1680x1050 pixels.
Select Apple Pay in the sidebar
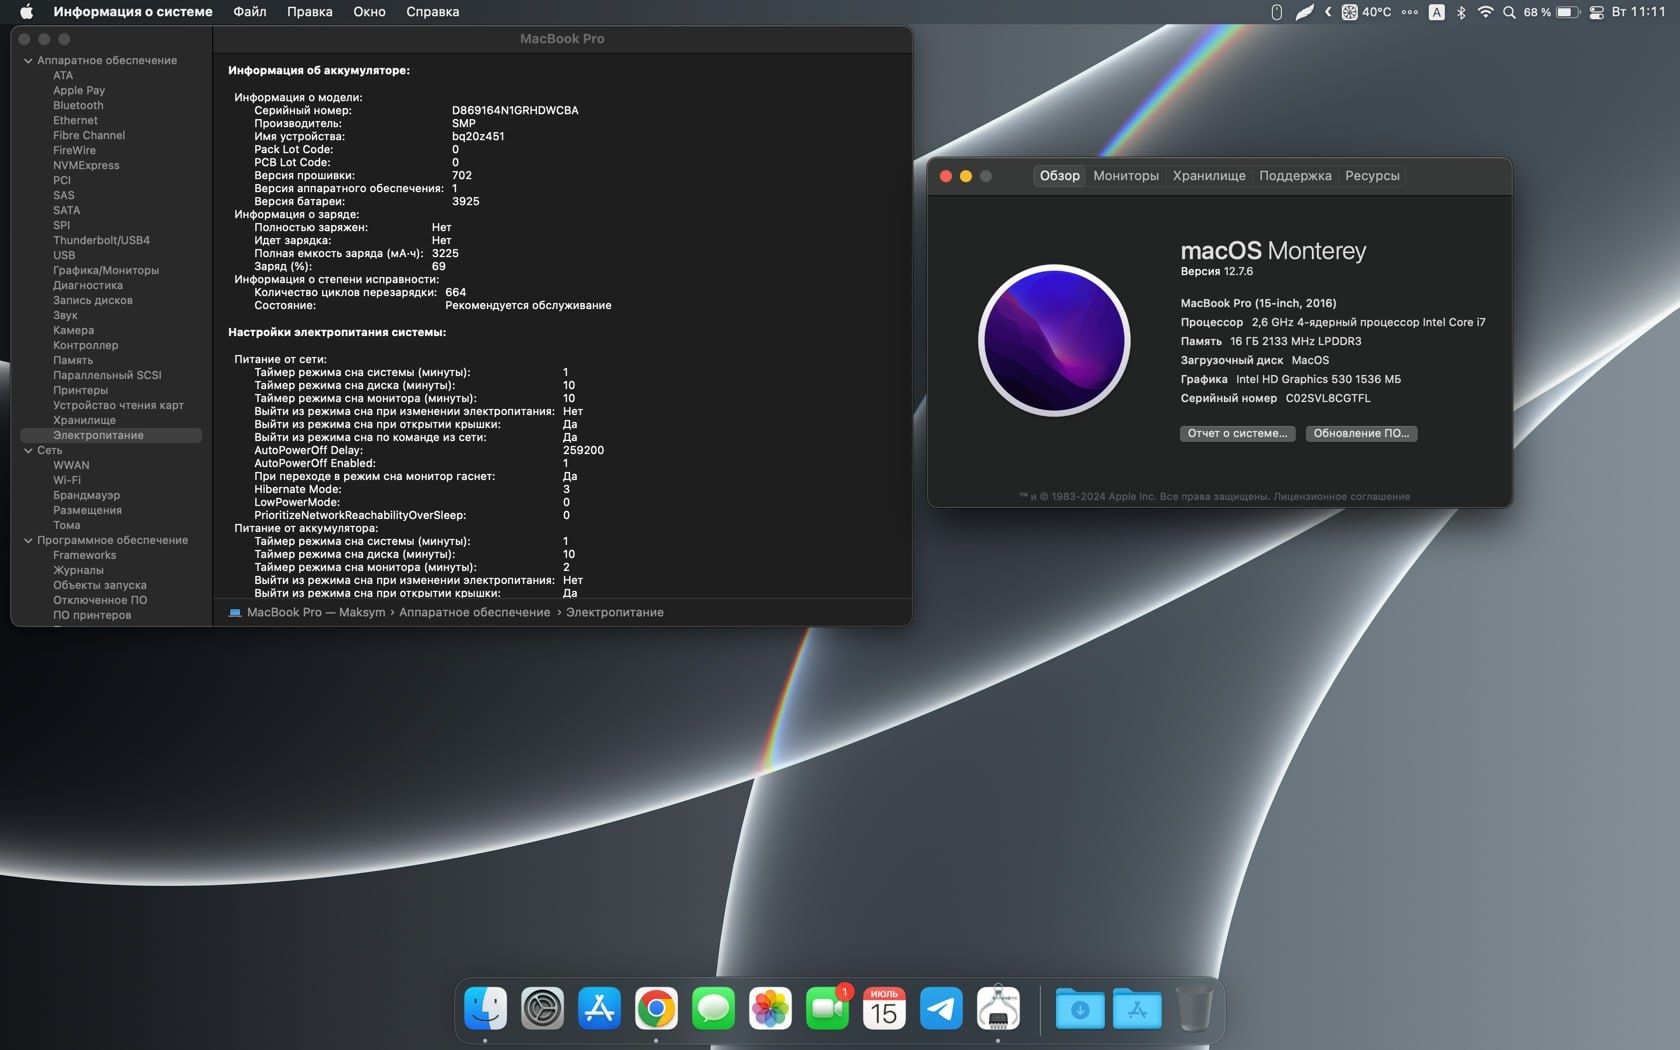79,90
